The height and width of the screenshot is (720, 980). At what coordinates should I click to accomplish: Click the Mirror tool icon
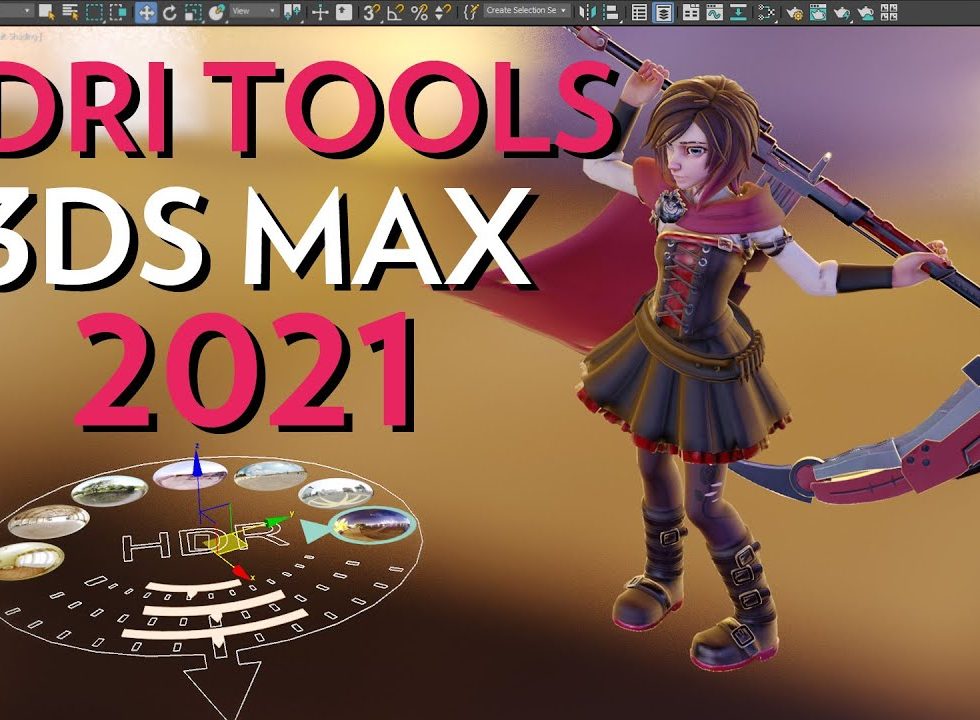tap(587, 12)
